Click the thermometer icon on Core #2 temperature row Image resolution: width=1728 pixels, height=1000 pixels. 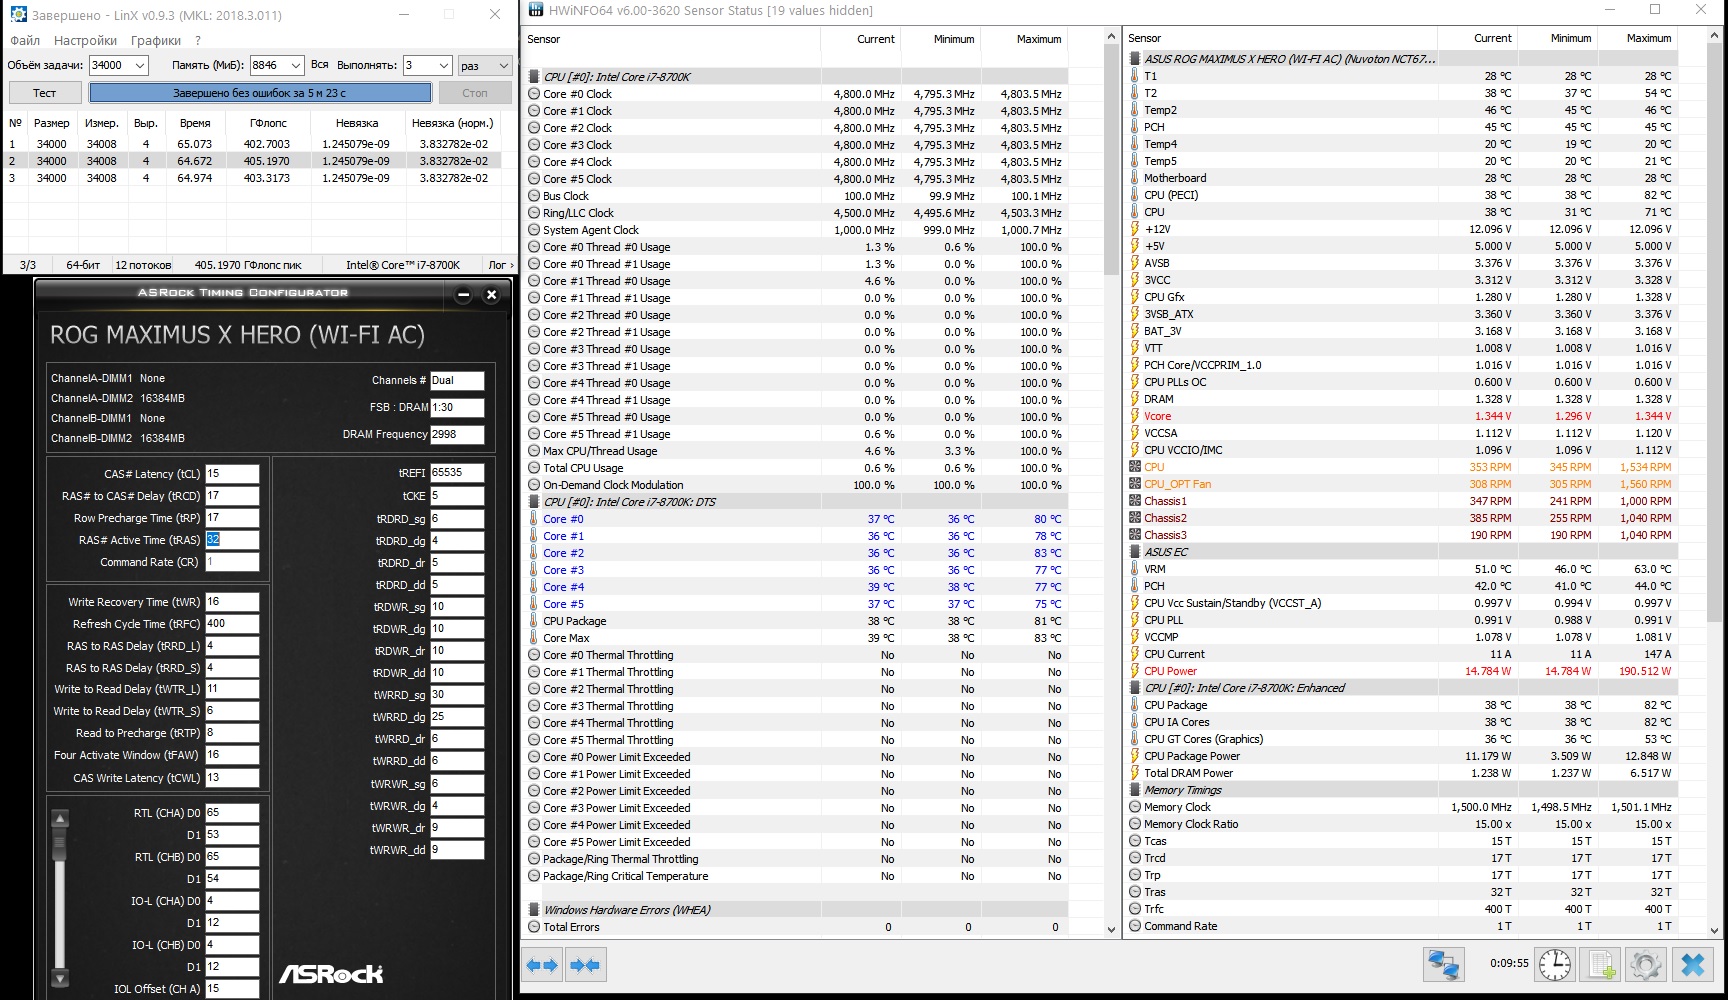534,553
